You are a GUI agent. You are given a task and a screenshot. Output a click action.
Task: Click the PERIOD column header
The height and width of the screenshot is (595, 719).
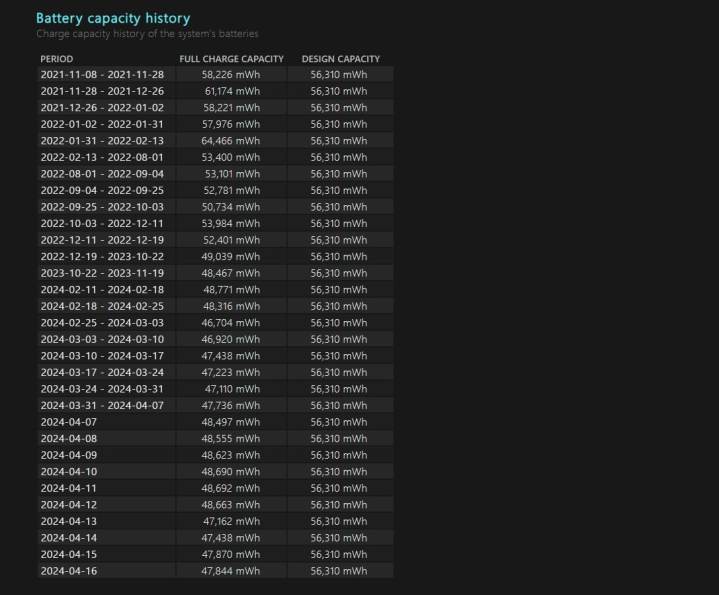coord(56,59)
